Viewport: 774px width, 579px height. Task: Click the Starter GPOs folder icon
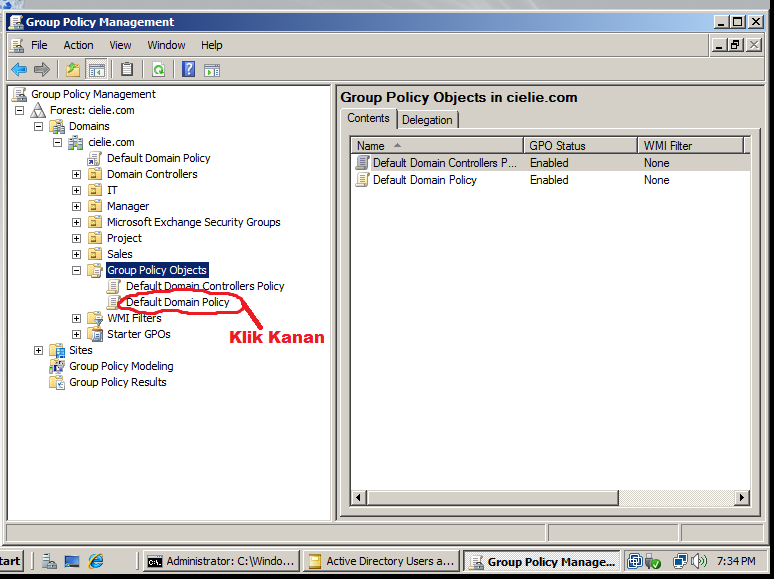point(95,334)
